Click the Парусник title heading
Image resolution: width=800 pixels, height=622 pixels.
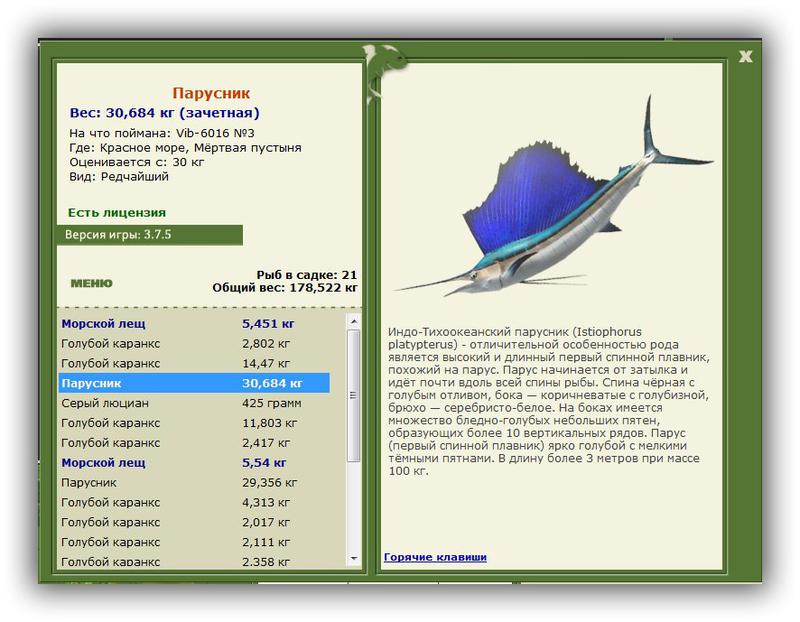pyautogui.click(x=211, y=93)
